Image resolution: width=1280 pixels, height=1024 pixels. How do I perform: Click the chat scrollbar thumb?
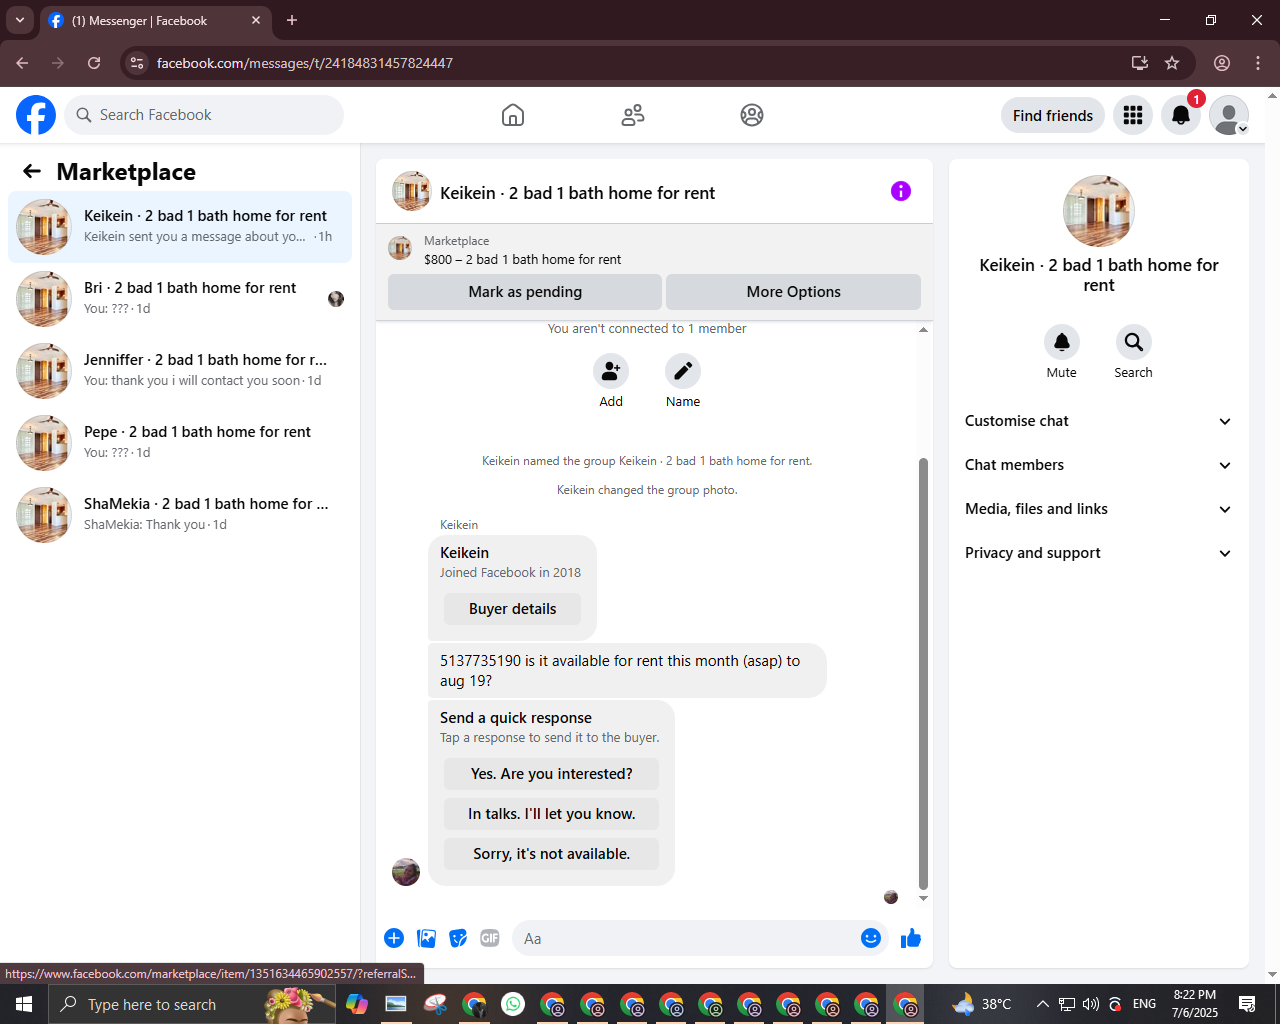tap(923, 673)
